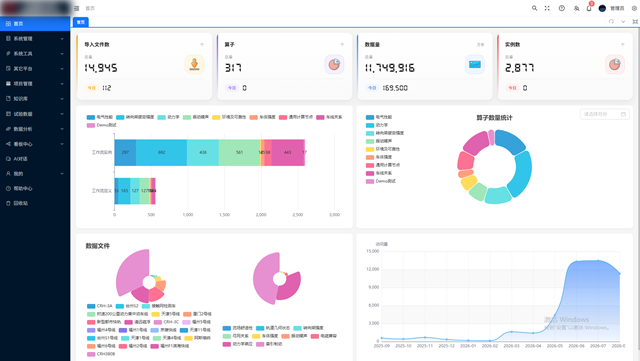Open 试验数据 menu in the sidebar
The height and width of the screenshot is (361, 640).
pyautogui.click(x=35, y=114)
